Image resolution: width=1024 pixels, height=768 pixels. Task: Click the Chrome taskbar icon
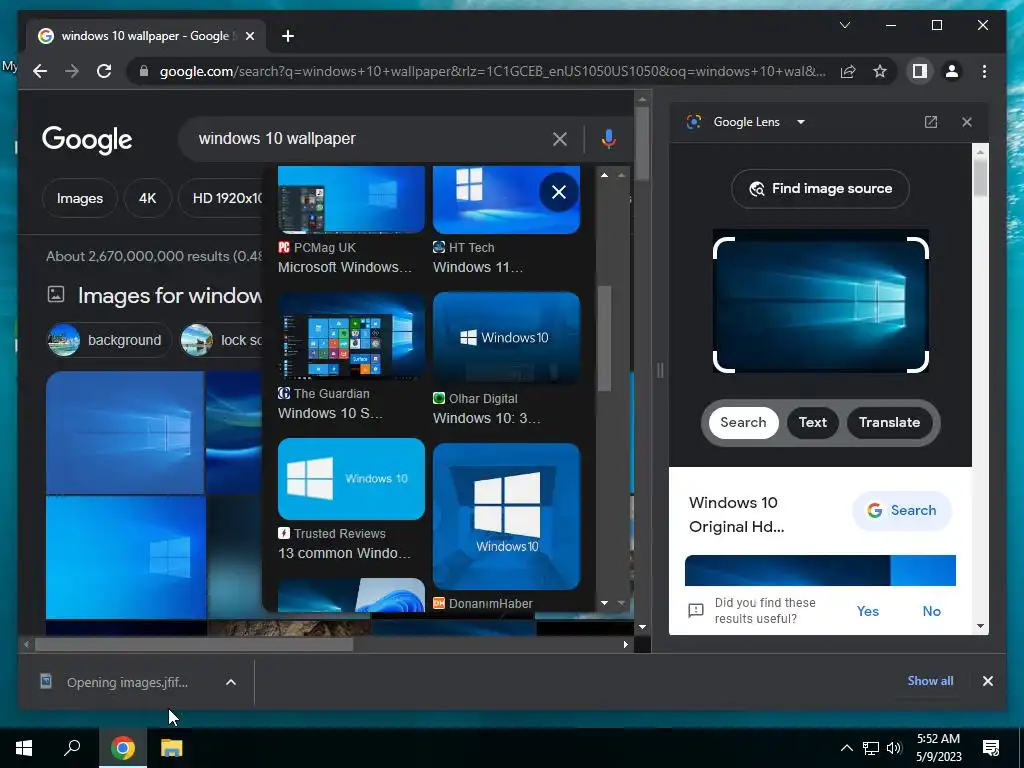[122, 748]
